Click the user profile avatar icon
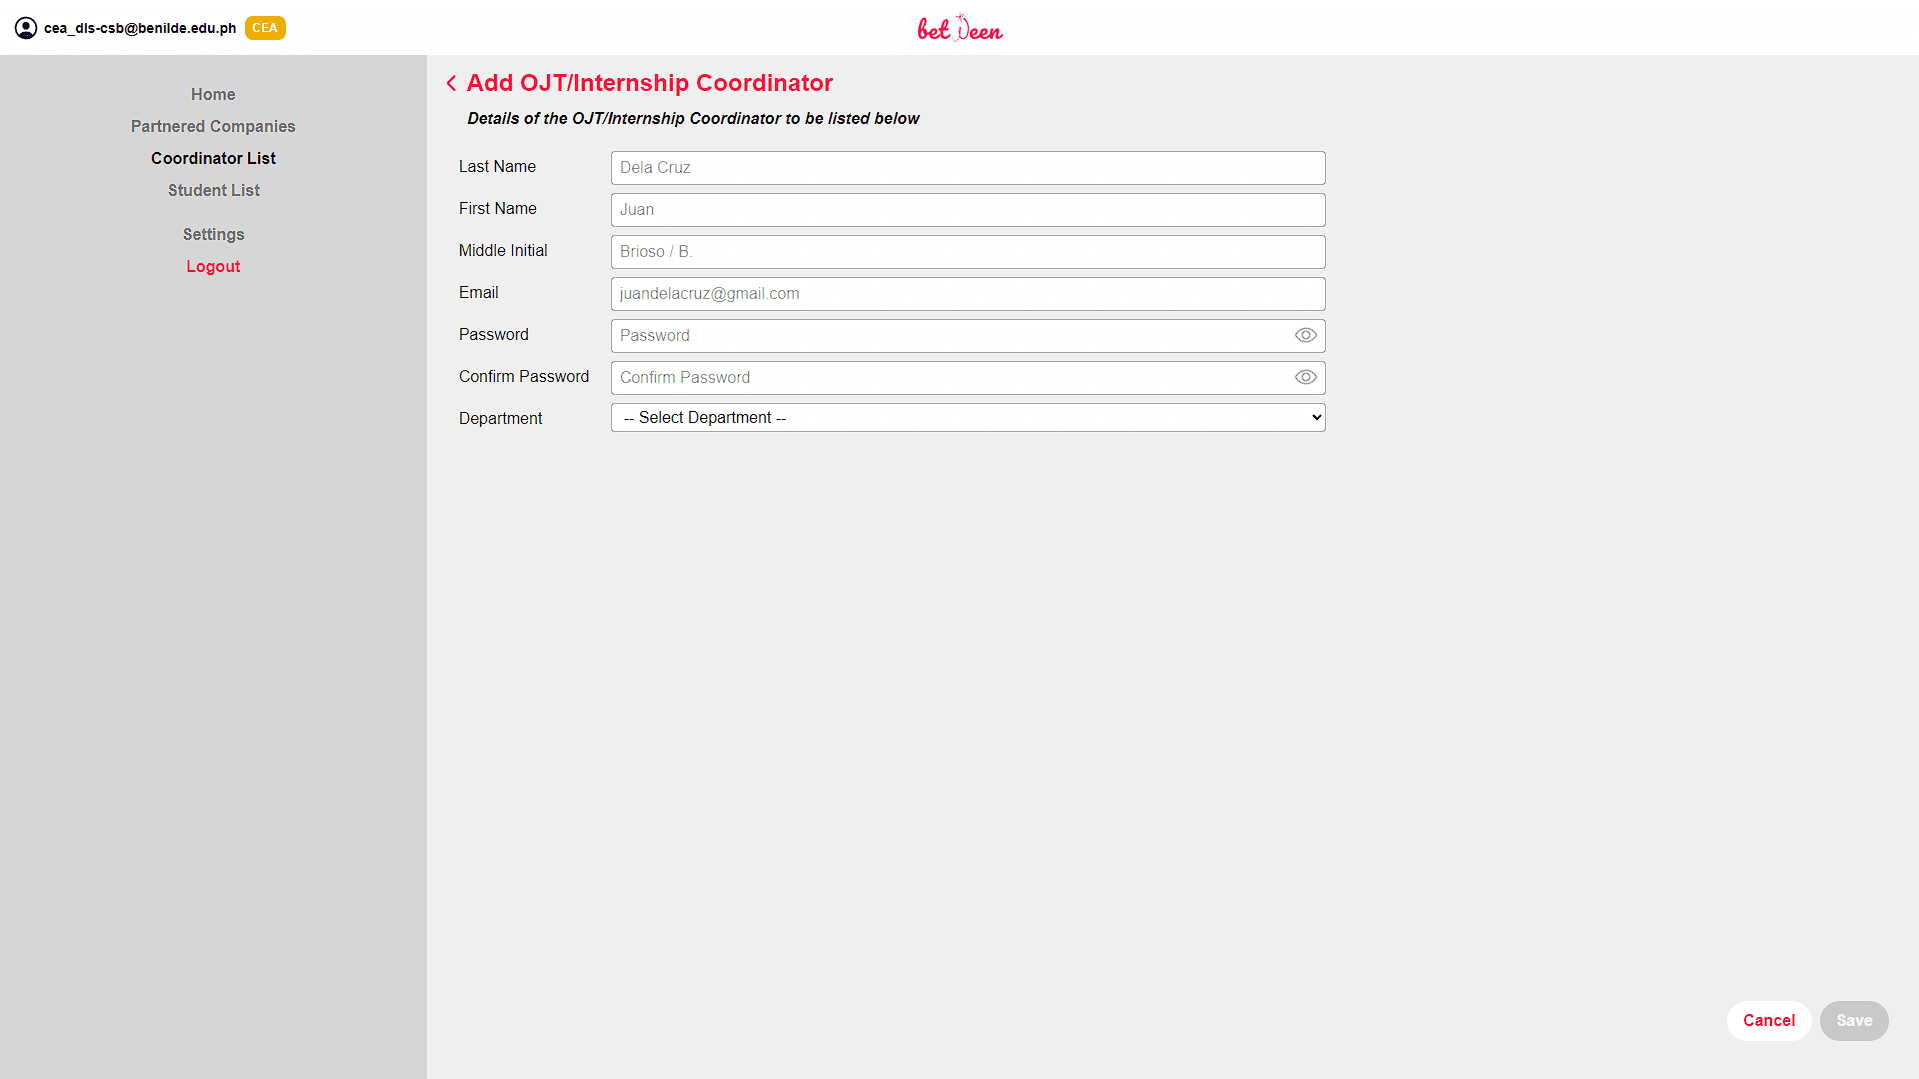The width and height of the screenshot is (1919, 1079). pyautogui.click(x=26, y=28)
